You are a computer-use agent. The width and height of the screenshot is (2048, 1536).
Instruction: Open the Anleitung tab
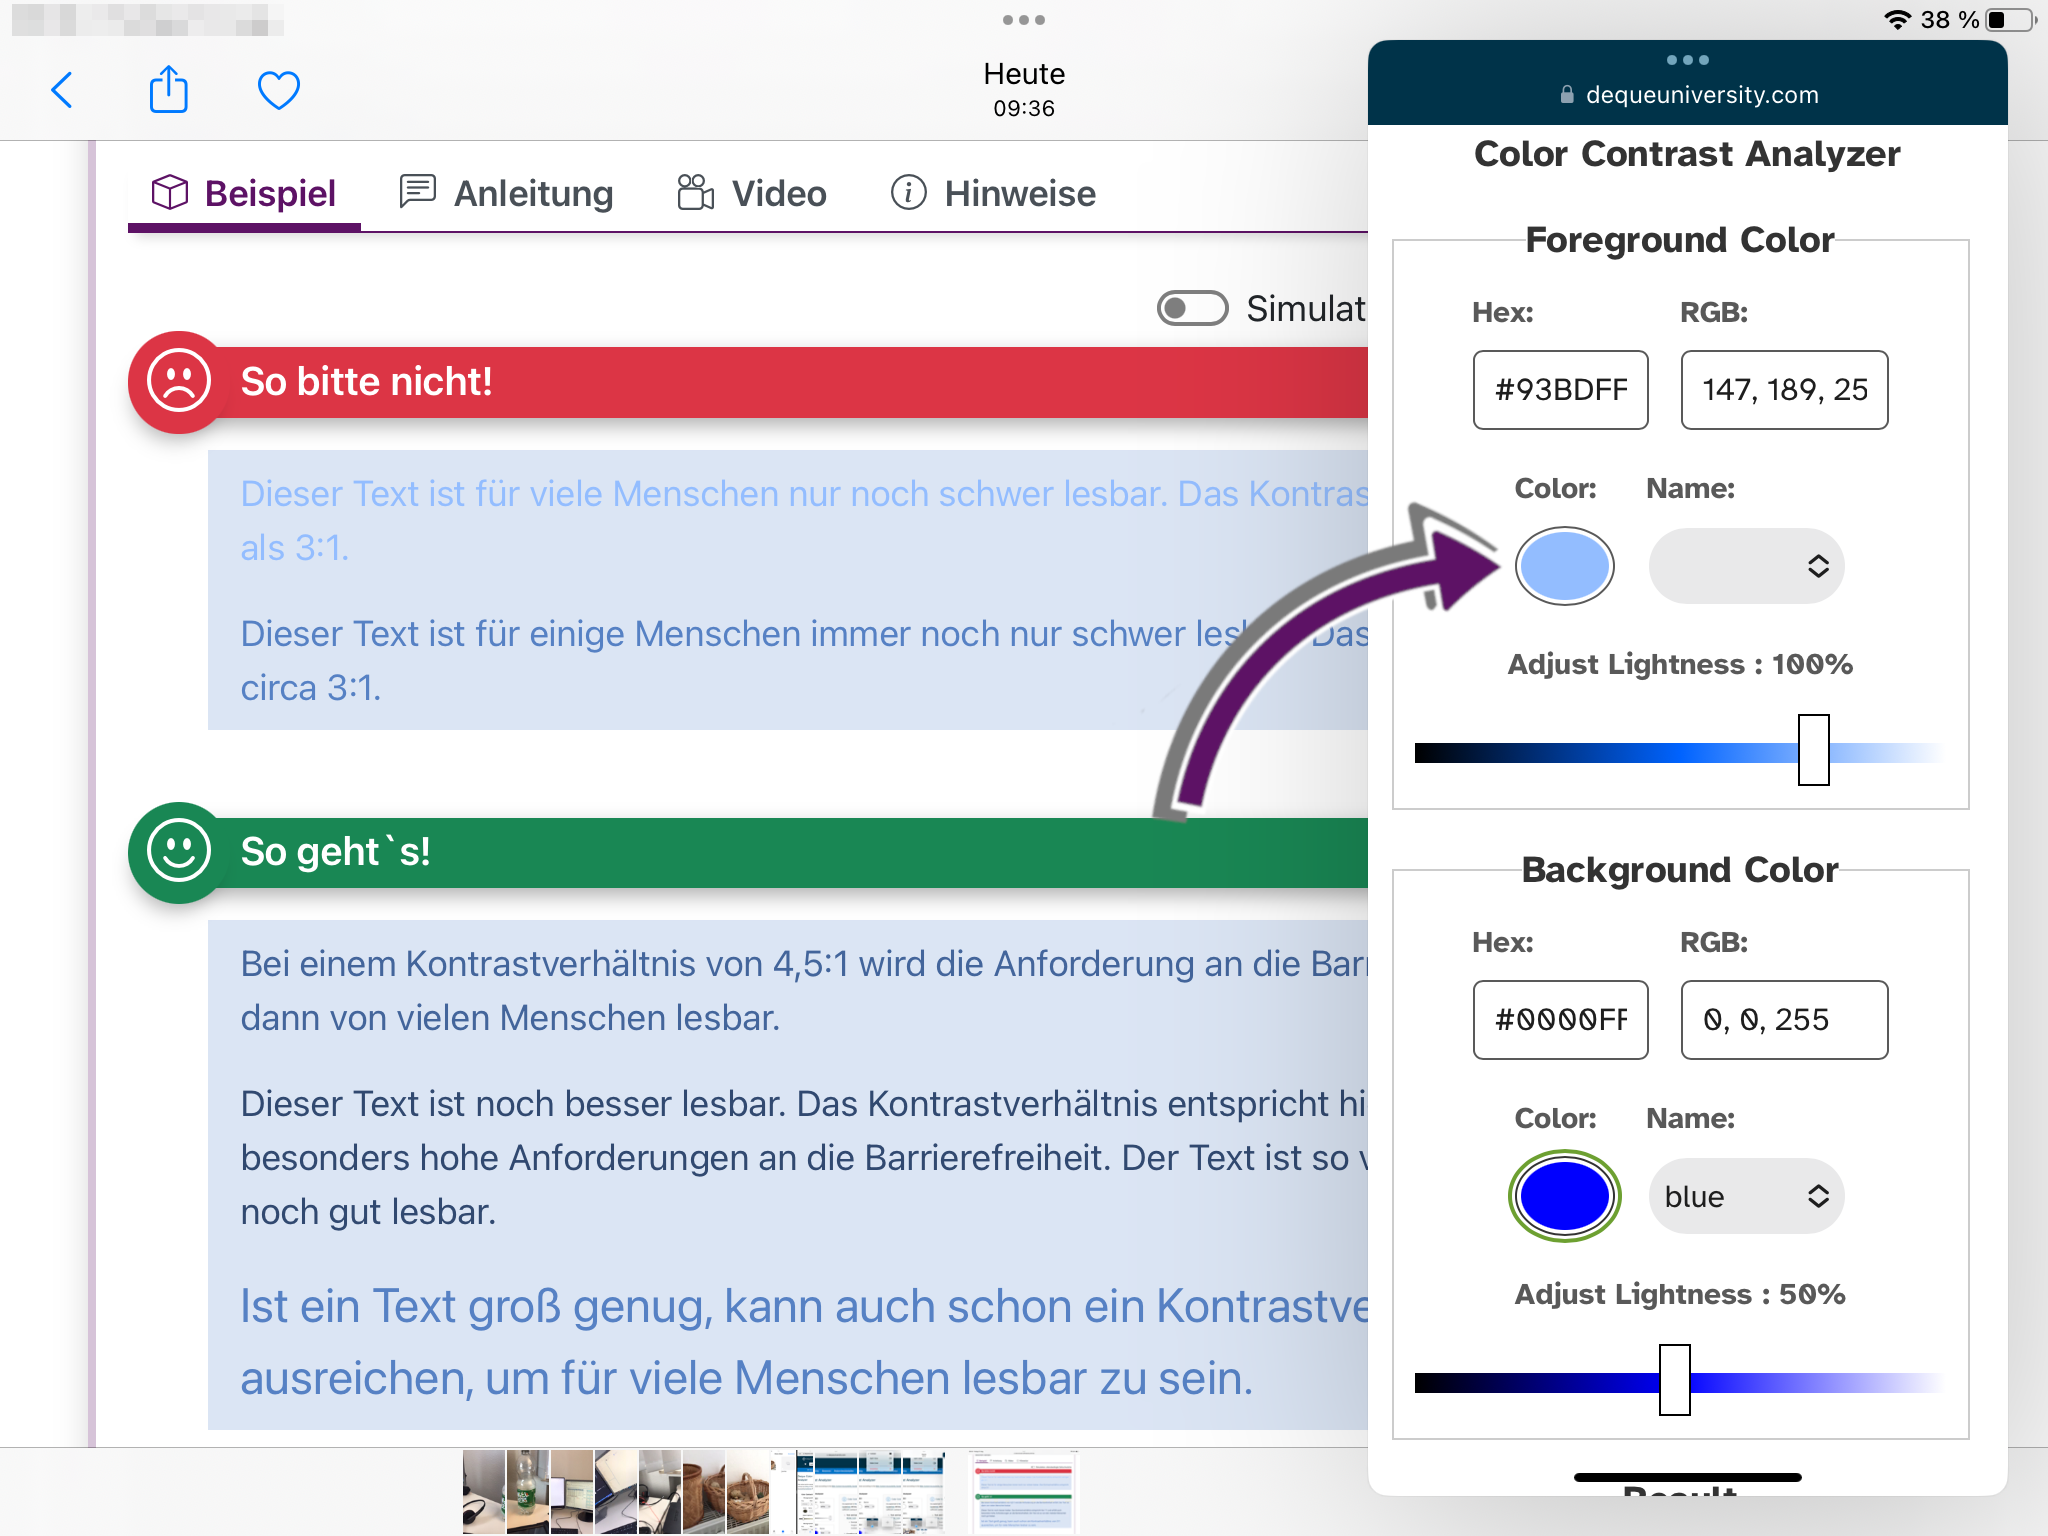tap(506, 193)
